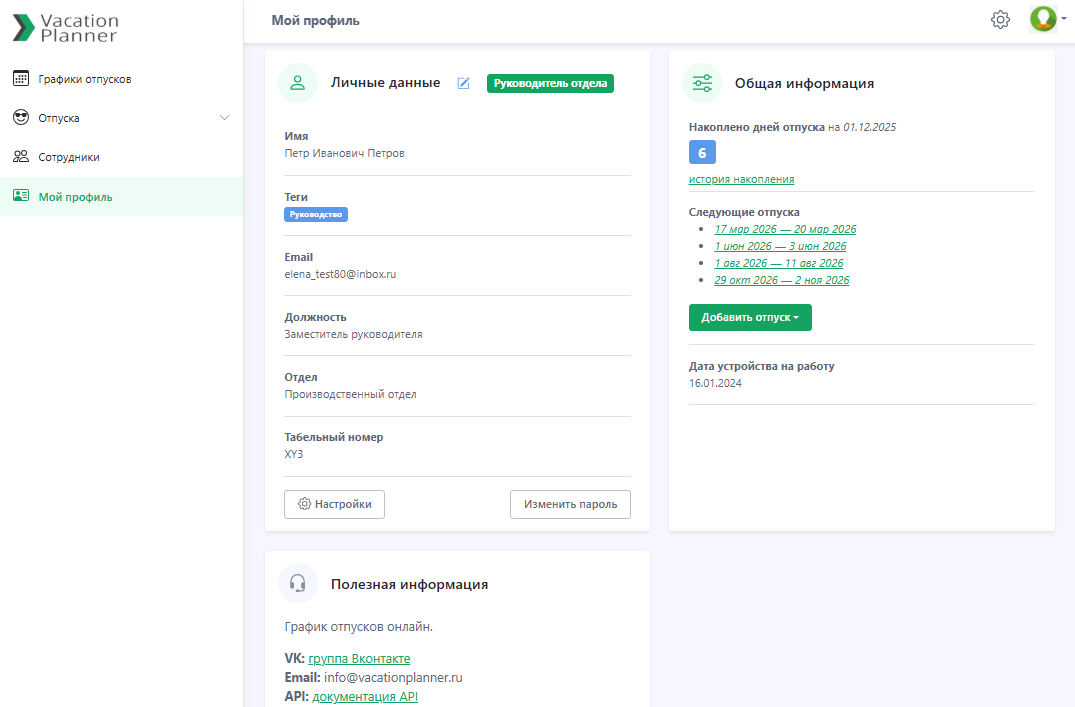Click the Отпуска smiley sidebar icon

click(21, 117)
